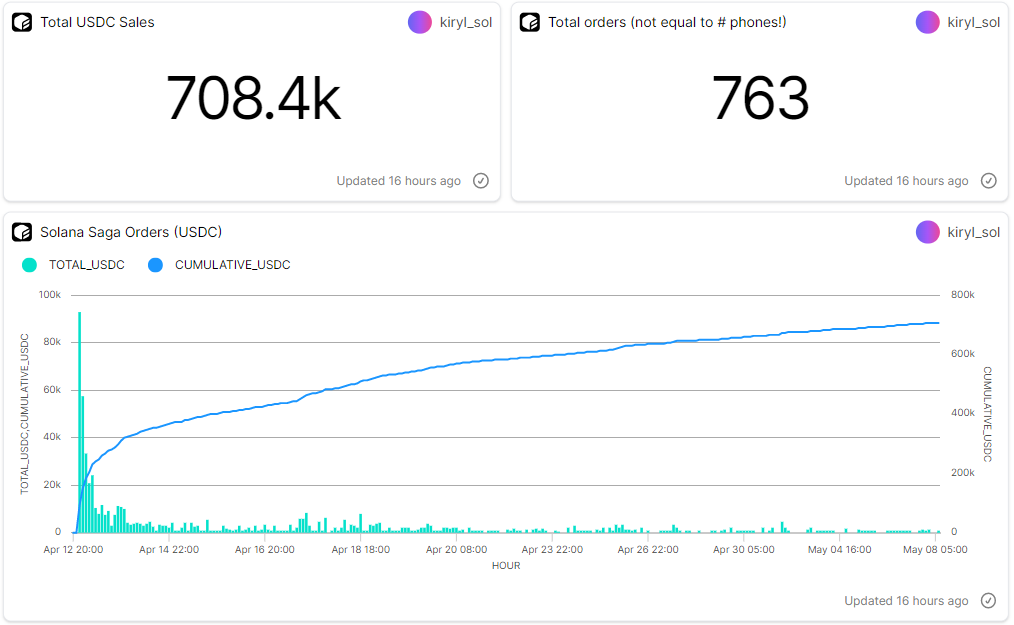Click the right CUMULATIVE_USDC vertical axis title
Viewport: 1014px width, 625px height.
coord(987,414)
